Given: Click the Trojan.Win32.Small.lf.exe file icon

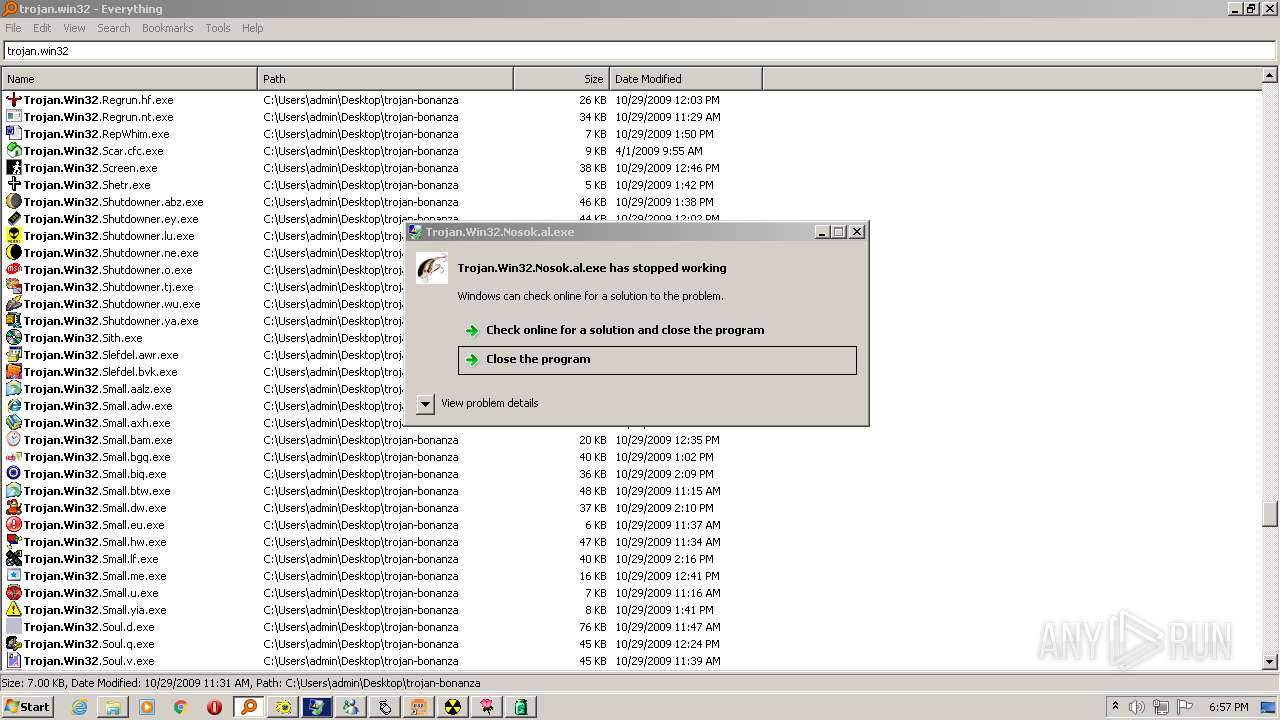Looking at the screenshot, I should pos(14,559).
